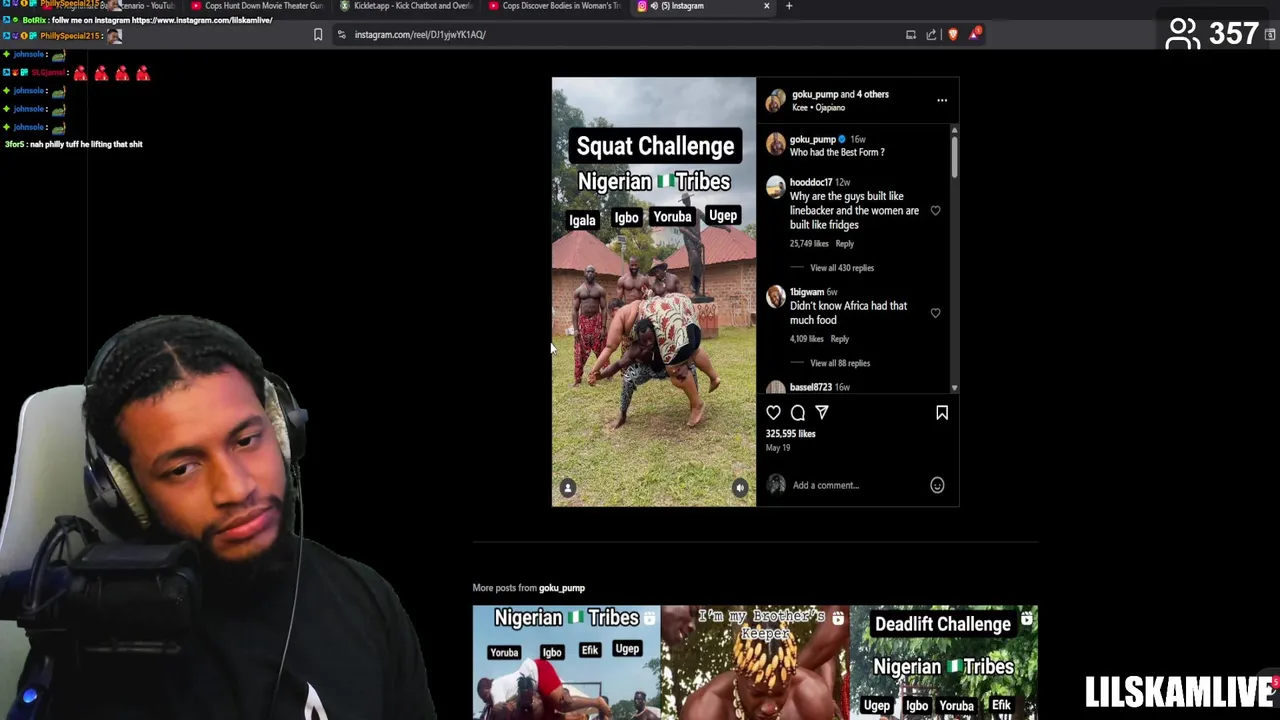Toggle the reel's audio mute button
Image resolution: width=1280 pixels, height=720 pixels.
click(740, 488)
